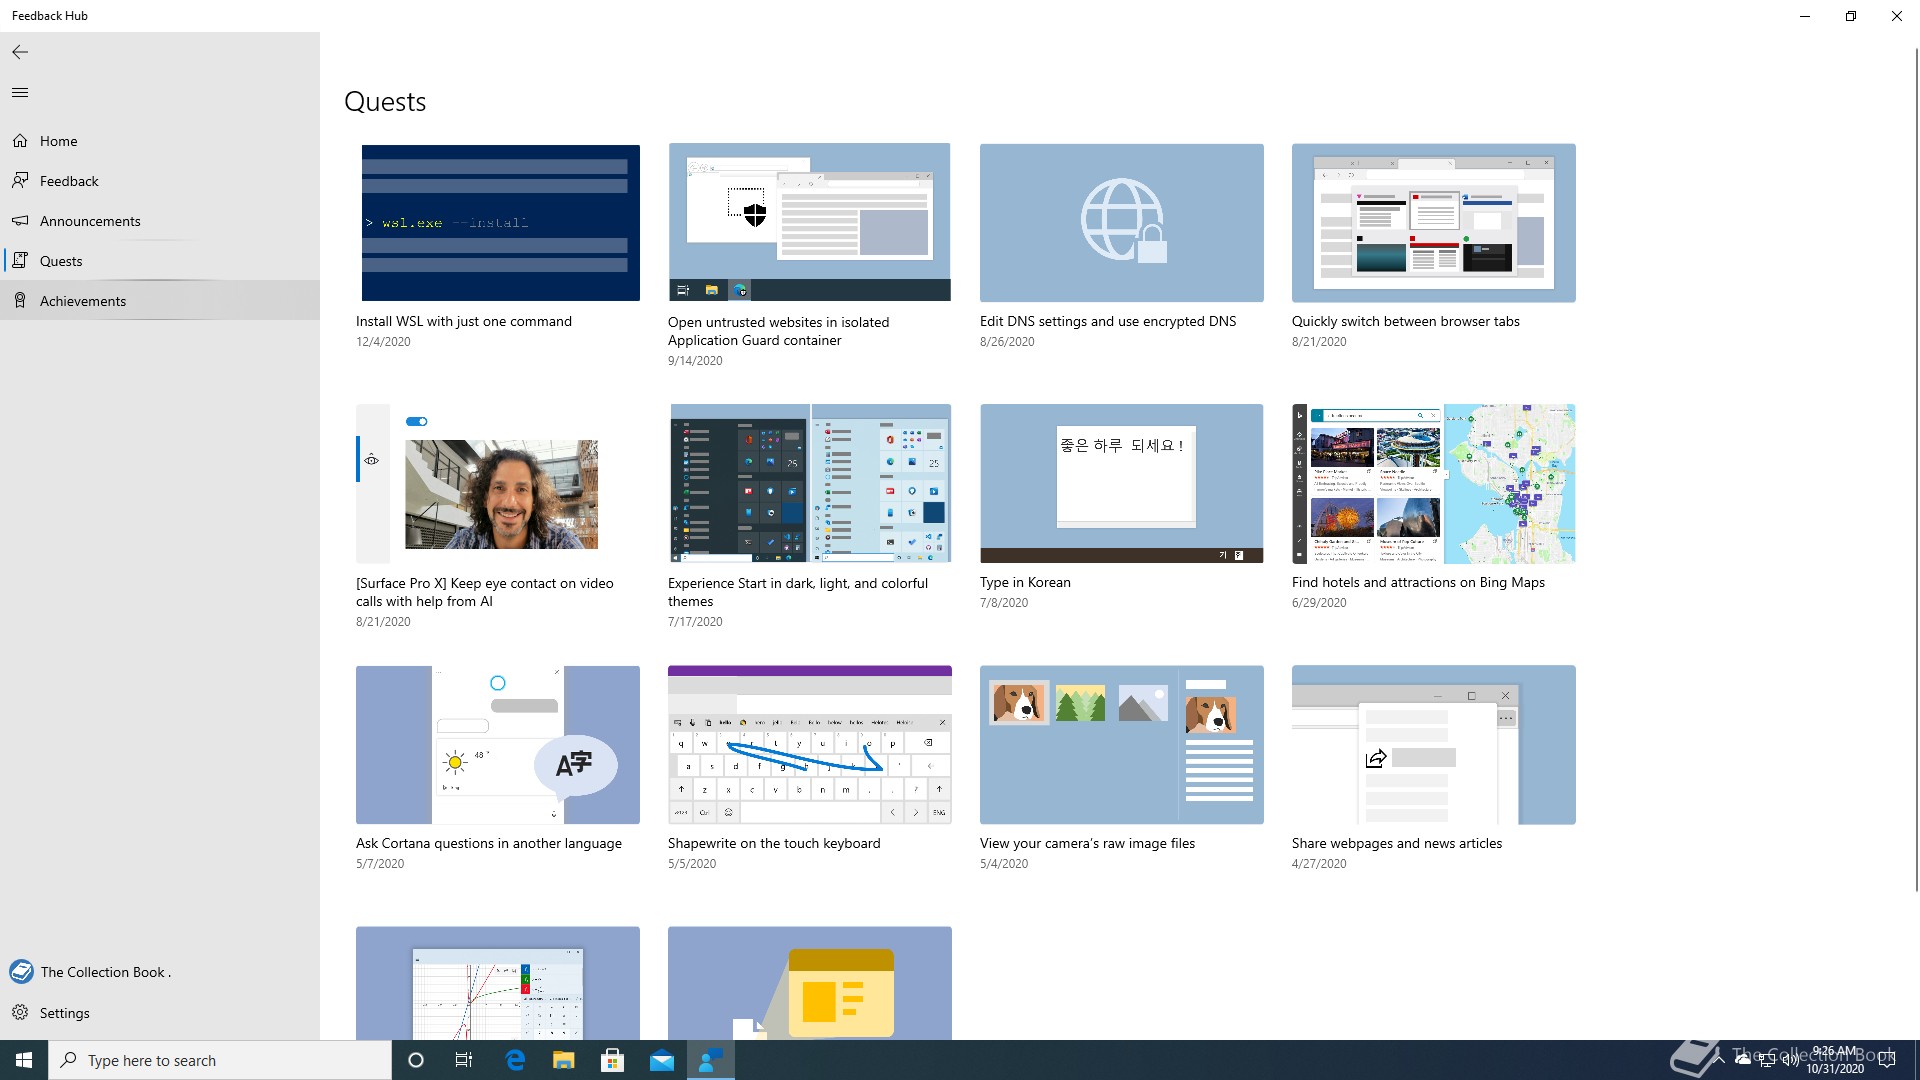Click the Feedback person icon
The height and width of the screenshot is (1080, 1920).
(20, 181)
